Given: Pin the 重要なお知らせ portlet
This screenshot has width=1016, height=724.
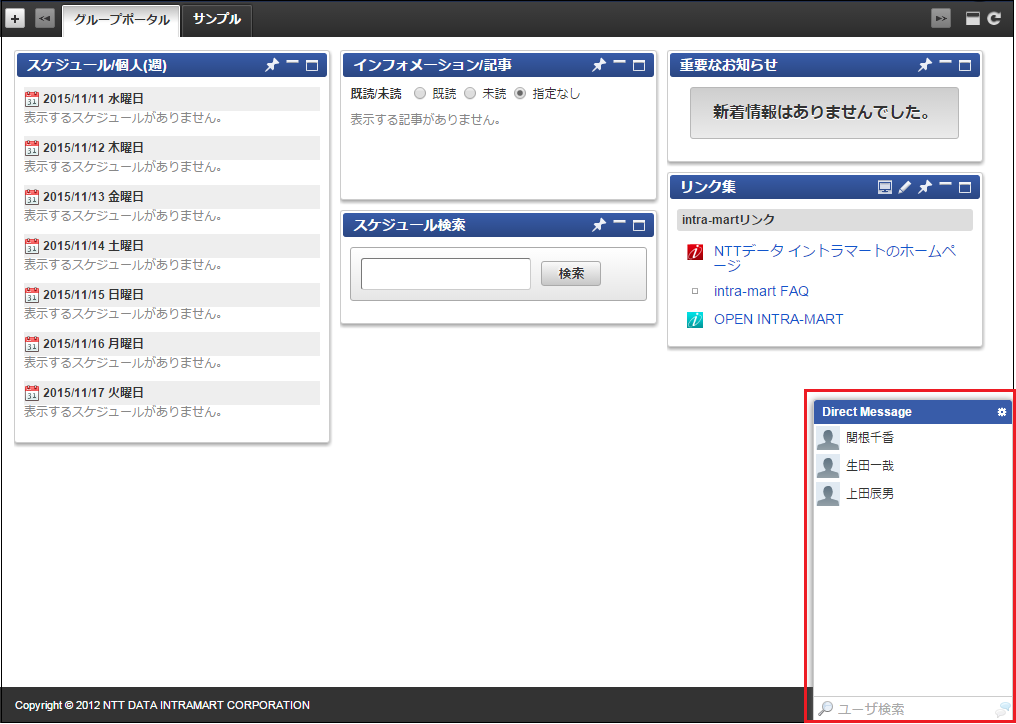Looking at the screenshot, I should (925, 64).
